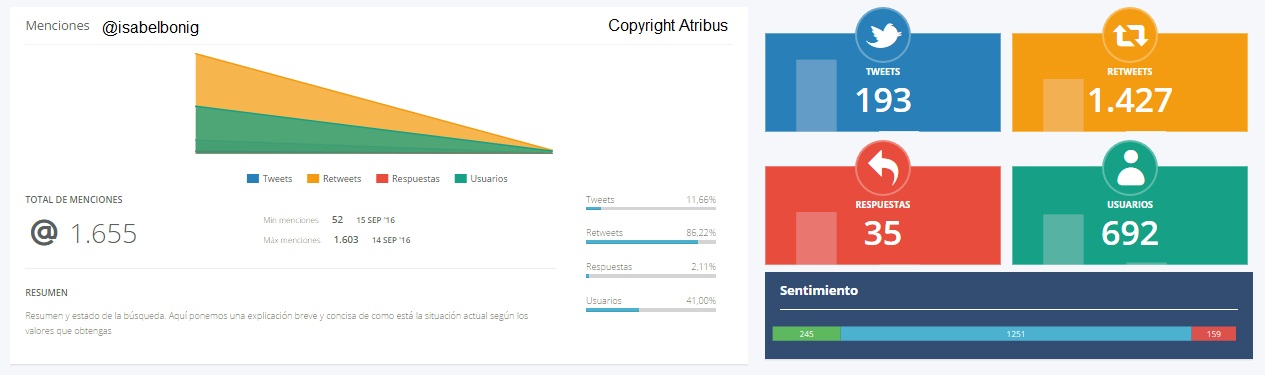The width and height of the screenshot is (1265, 375).
Task: Toggle Retweets series in chart legend
Action: pyautogui.click(x=334, y=179)
